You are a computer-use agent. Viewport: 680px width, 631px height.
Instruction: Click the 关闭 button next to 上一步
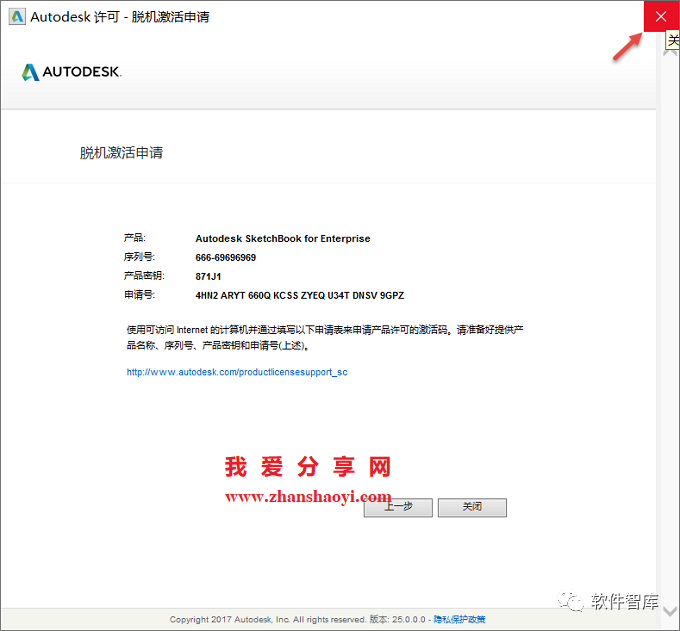pyautogui.click(x=472, y=507)
